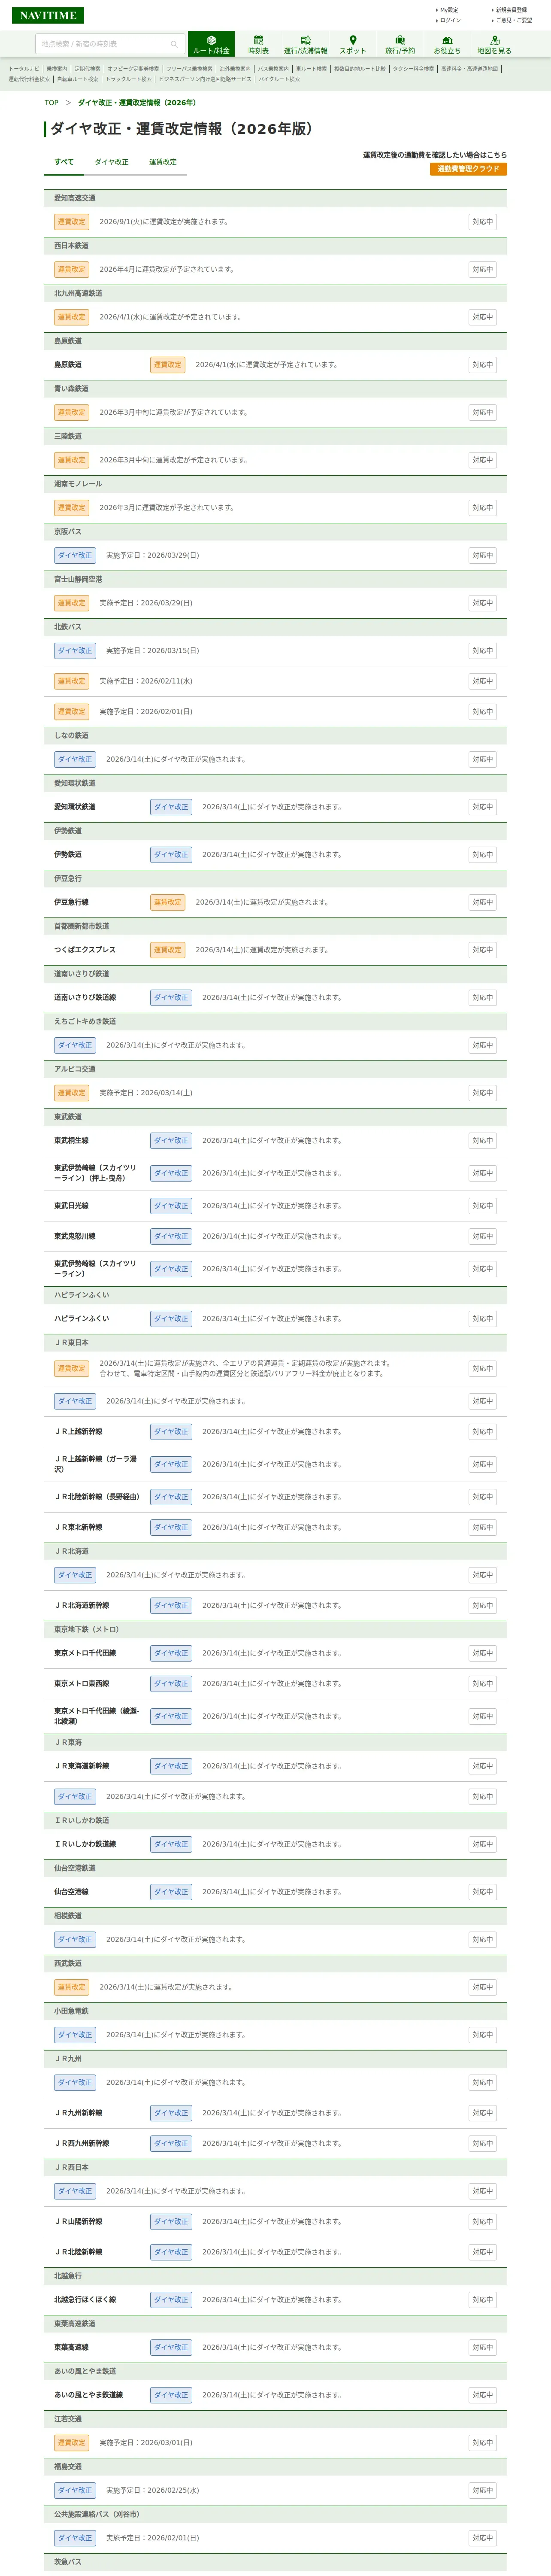Image resolution: width=551 pixels, height=2576 pixels.
Task: Open the バイクルート検索 link
Action: (x=279, y=79)
